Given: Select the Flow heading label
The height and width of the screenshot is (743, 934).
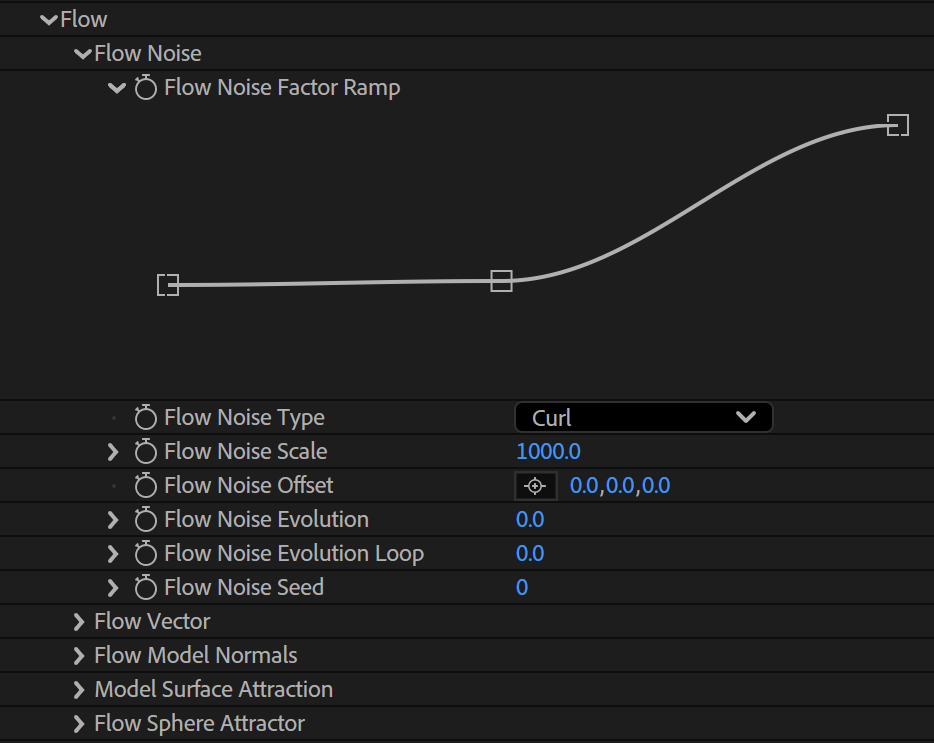Looking at the screenshot, I should (83, 20).
